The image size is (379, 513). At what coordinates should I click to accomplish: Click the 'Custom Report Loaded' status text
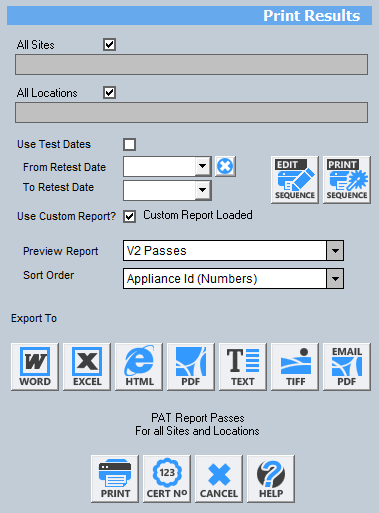pyautogui.click(x=198, y=215)
